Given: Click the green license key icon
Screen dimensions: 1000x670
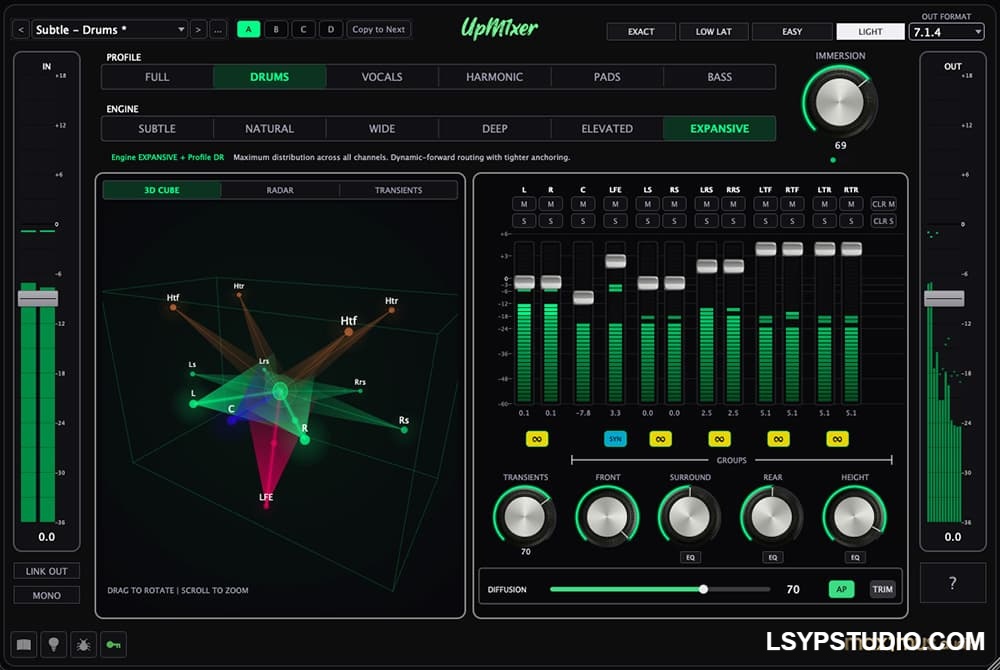Looking at the screenshot, I should coord(114,645).
